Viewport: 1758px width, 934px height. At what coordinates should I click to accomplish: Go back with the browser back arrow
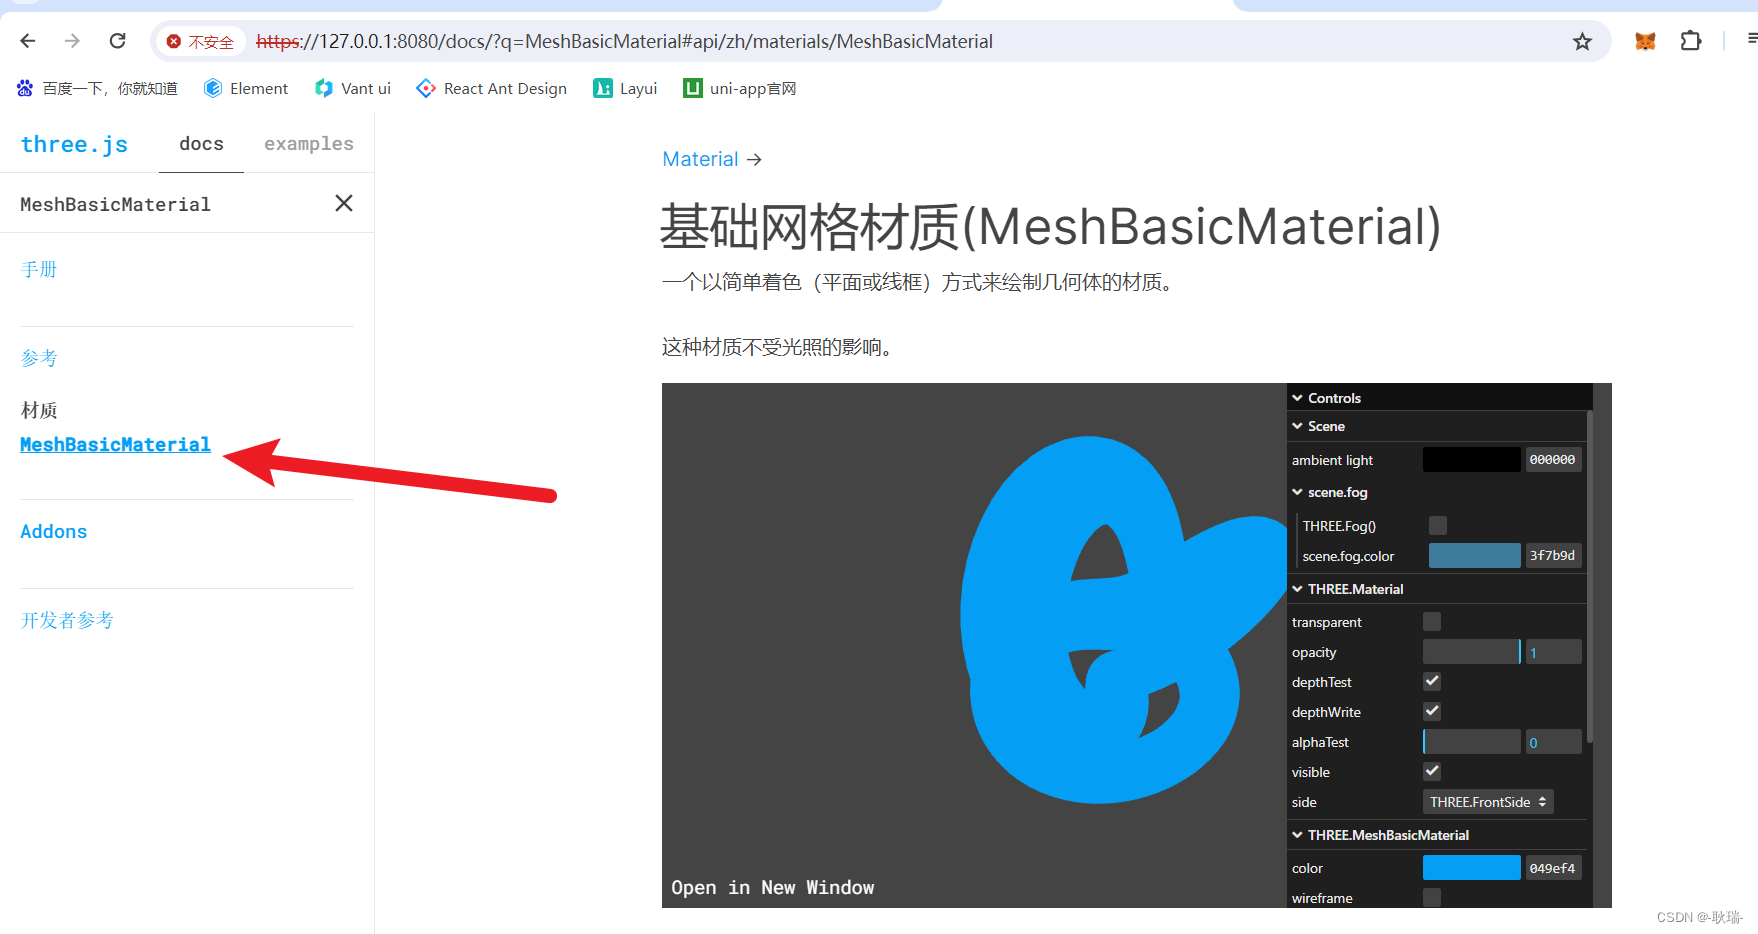pyautogui.click(x=28, y=41)
